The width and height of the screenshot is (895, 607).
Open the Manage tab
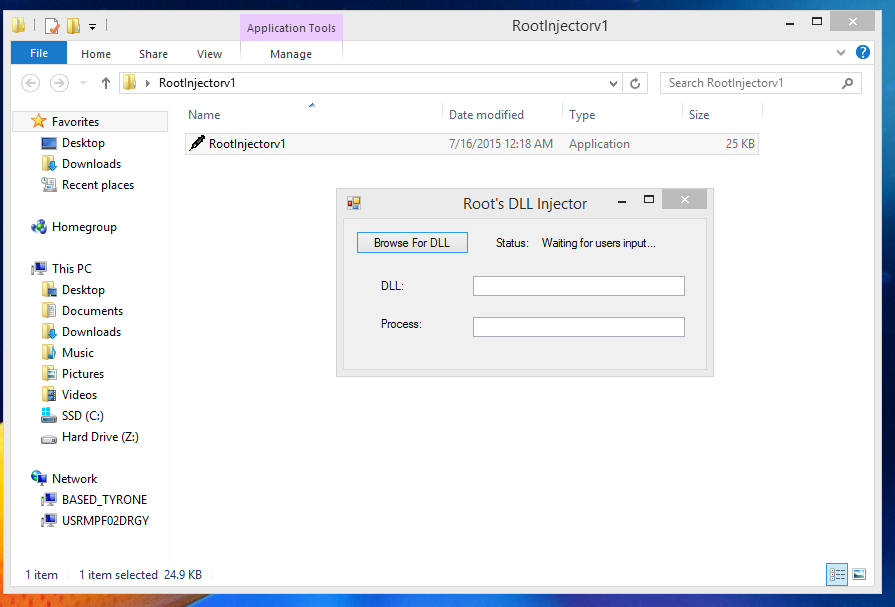pyautogui.click(x=291, y=54)
